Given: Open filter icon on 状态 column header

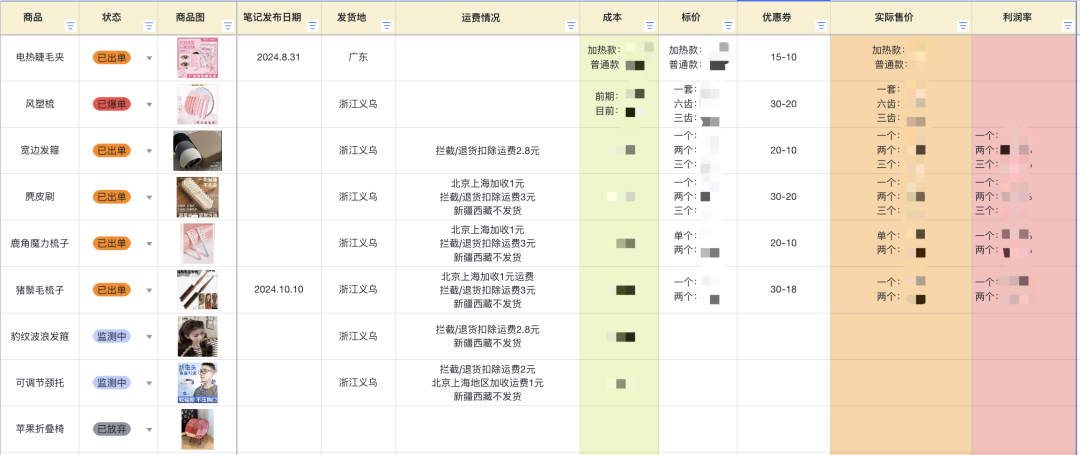Looking at the screenshot, I should 149,25.
